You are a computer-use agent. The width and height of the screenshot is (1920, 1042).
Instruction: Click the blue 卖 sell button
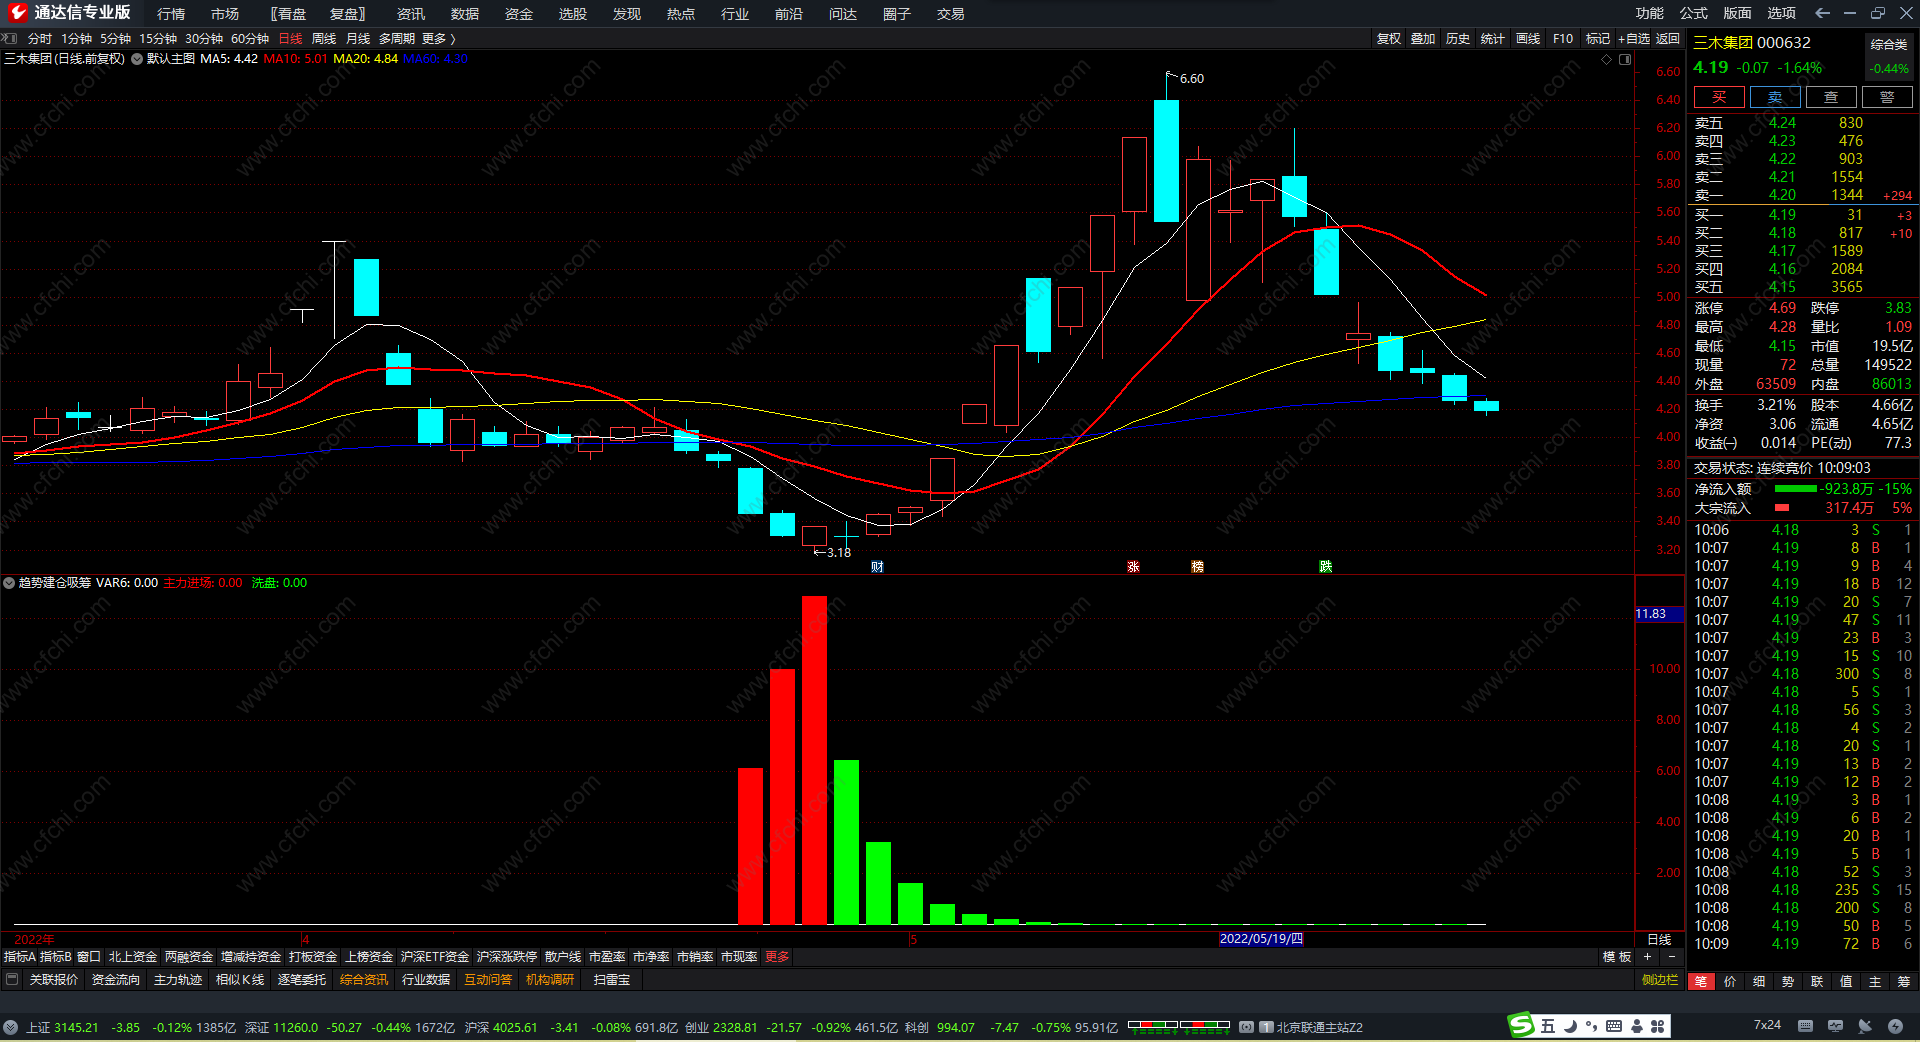[1775, 97]
